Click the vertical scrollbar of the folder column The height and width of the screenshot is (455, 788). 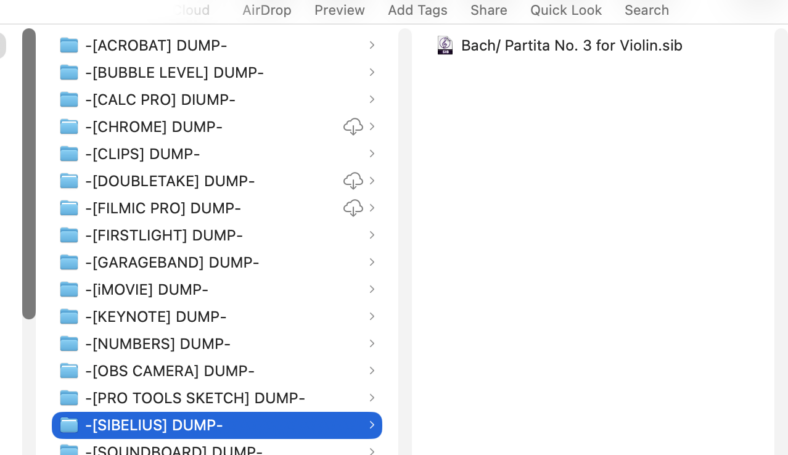tap(29, 173)
